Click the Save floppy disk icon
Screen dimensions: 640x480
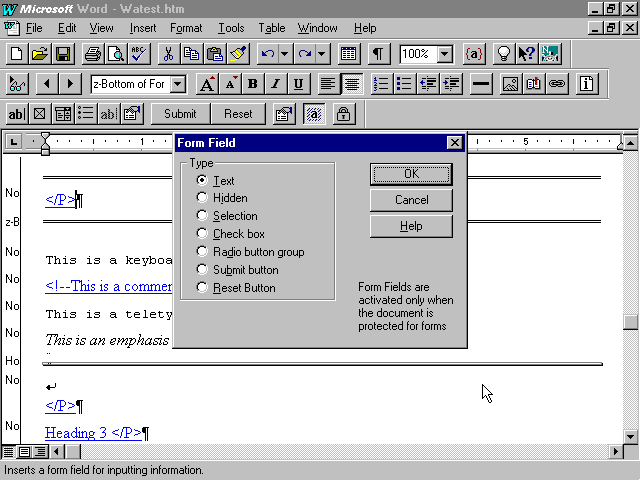tap(63, 54)
